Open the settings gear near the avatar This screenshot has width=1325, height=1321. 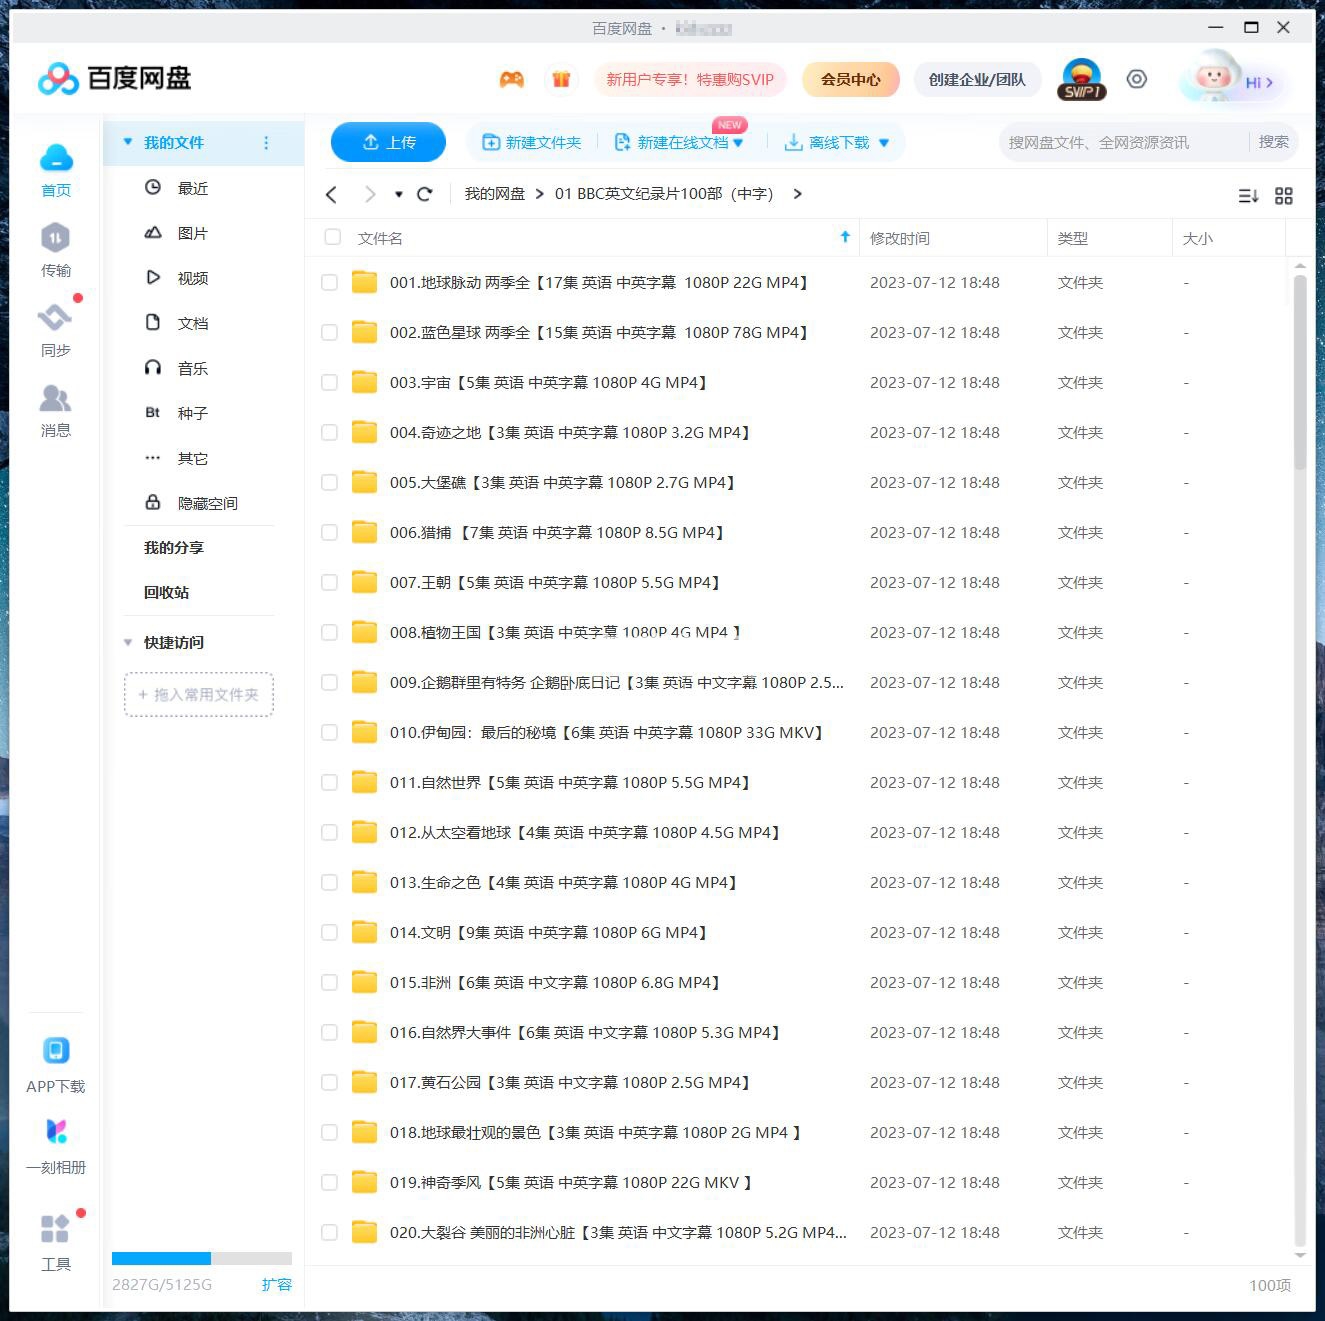(x=1136, y=79)
